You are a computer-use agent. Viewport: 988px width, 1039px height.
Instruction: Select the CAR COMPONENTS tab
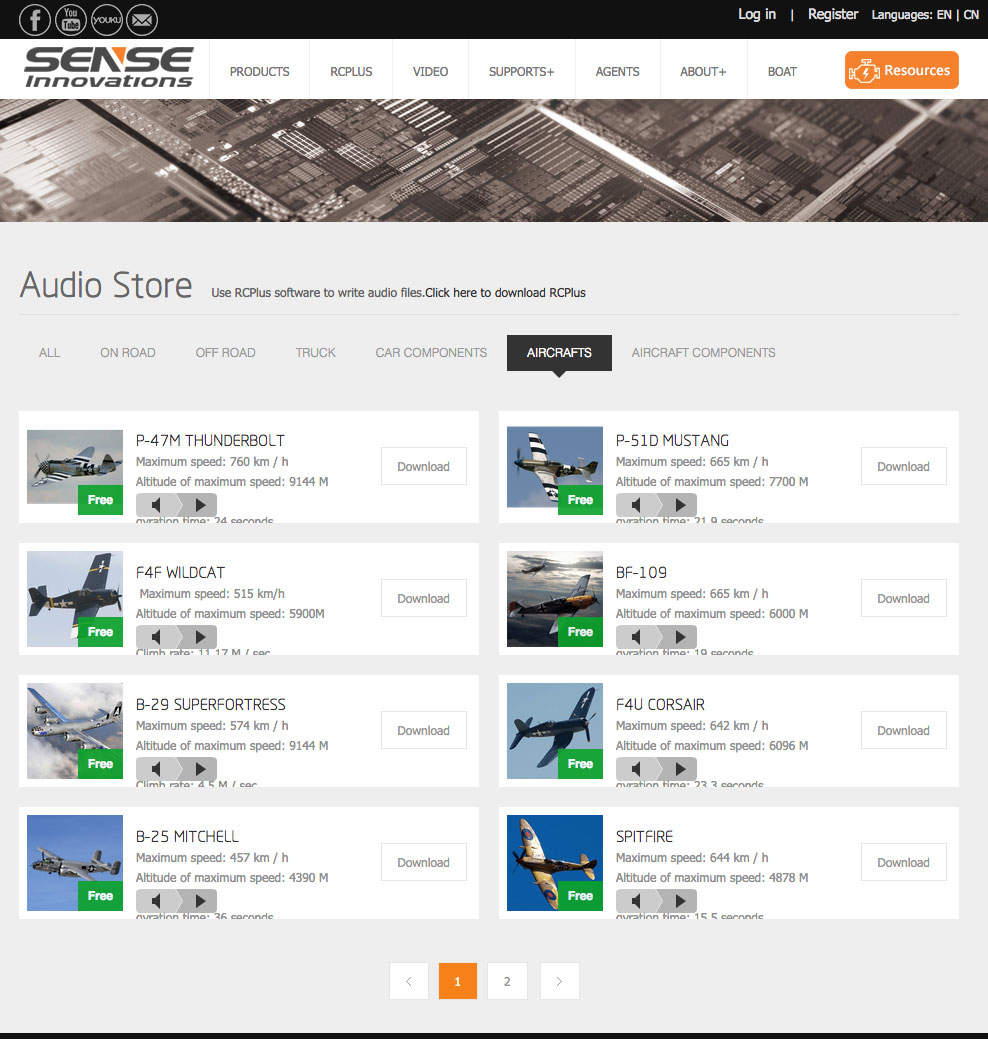click(x=431, y=353)
